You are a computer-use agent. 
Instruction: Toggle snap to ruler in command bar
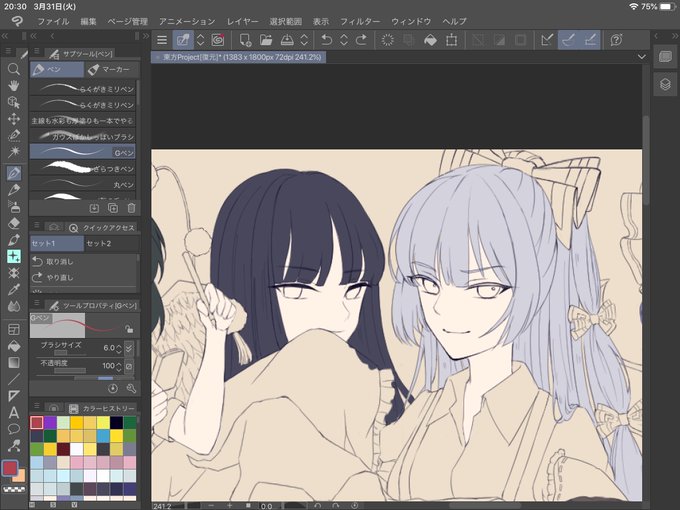tap(547, 40)
